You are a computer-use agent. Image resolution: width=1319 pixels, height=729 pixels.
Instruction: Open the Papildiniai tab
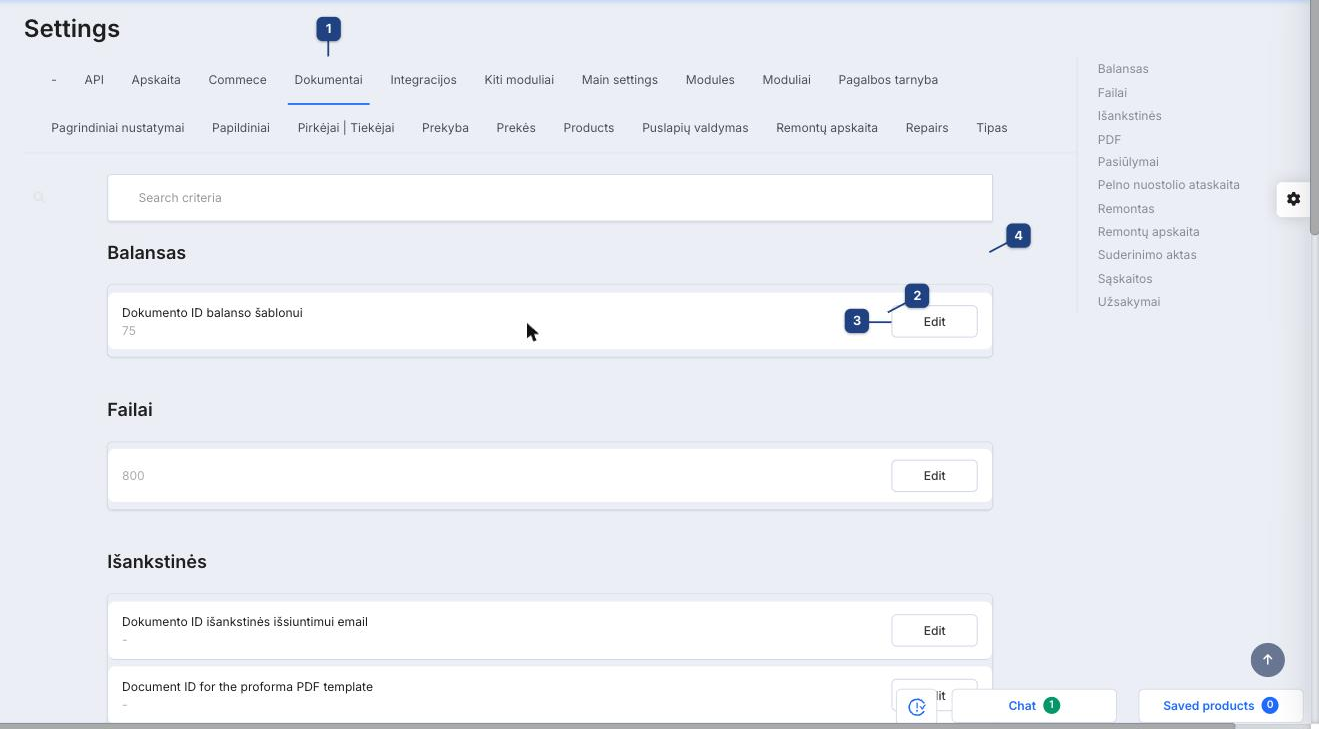pyautogui.click(x=241, y=128)
